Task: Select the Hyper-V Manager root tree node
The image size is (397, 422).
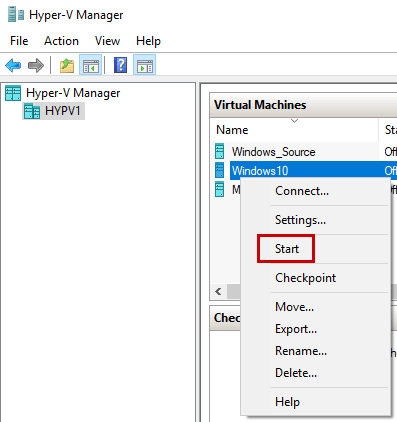Action: (x=73, y=93)
